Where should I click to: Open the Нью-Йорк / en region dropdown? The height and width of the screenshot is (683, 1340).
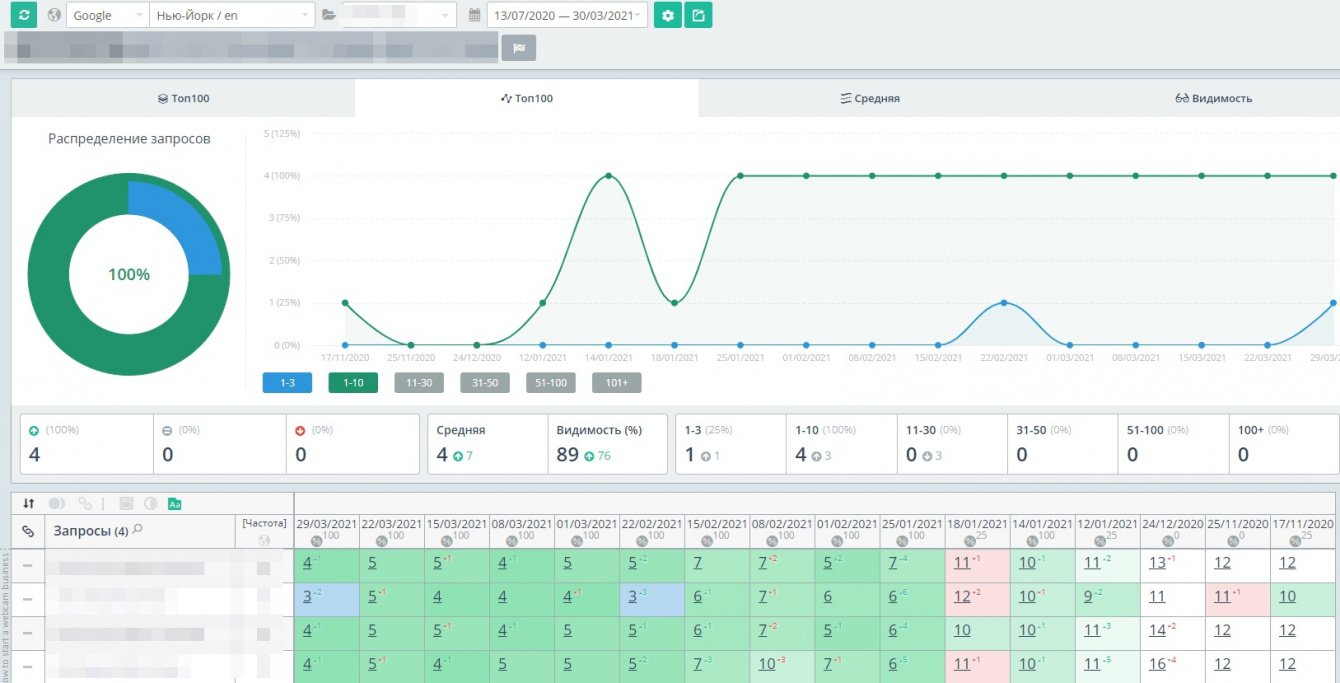click(232, 16)
